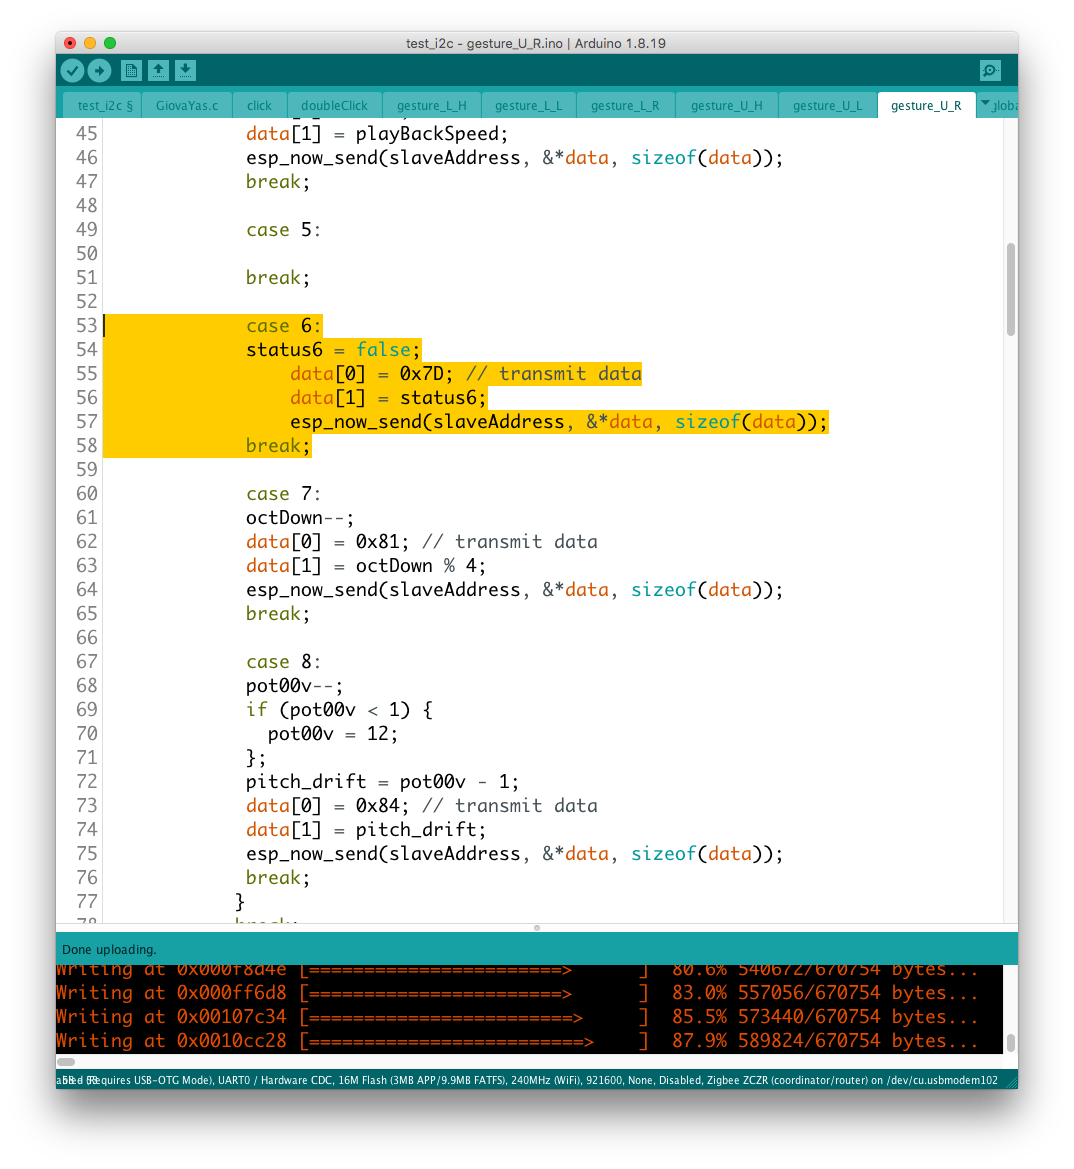Create a new sketch with New icon
This screenshot has height=1169, width=1074.
[131, 70]
